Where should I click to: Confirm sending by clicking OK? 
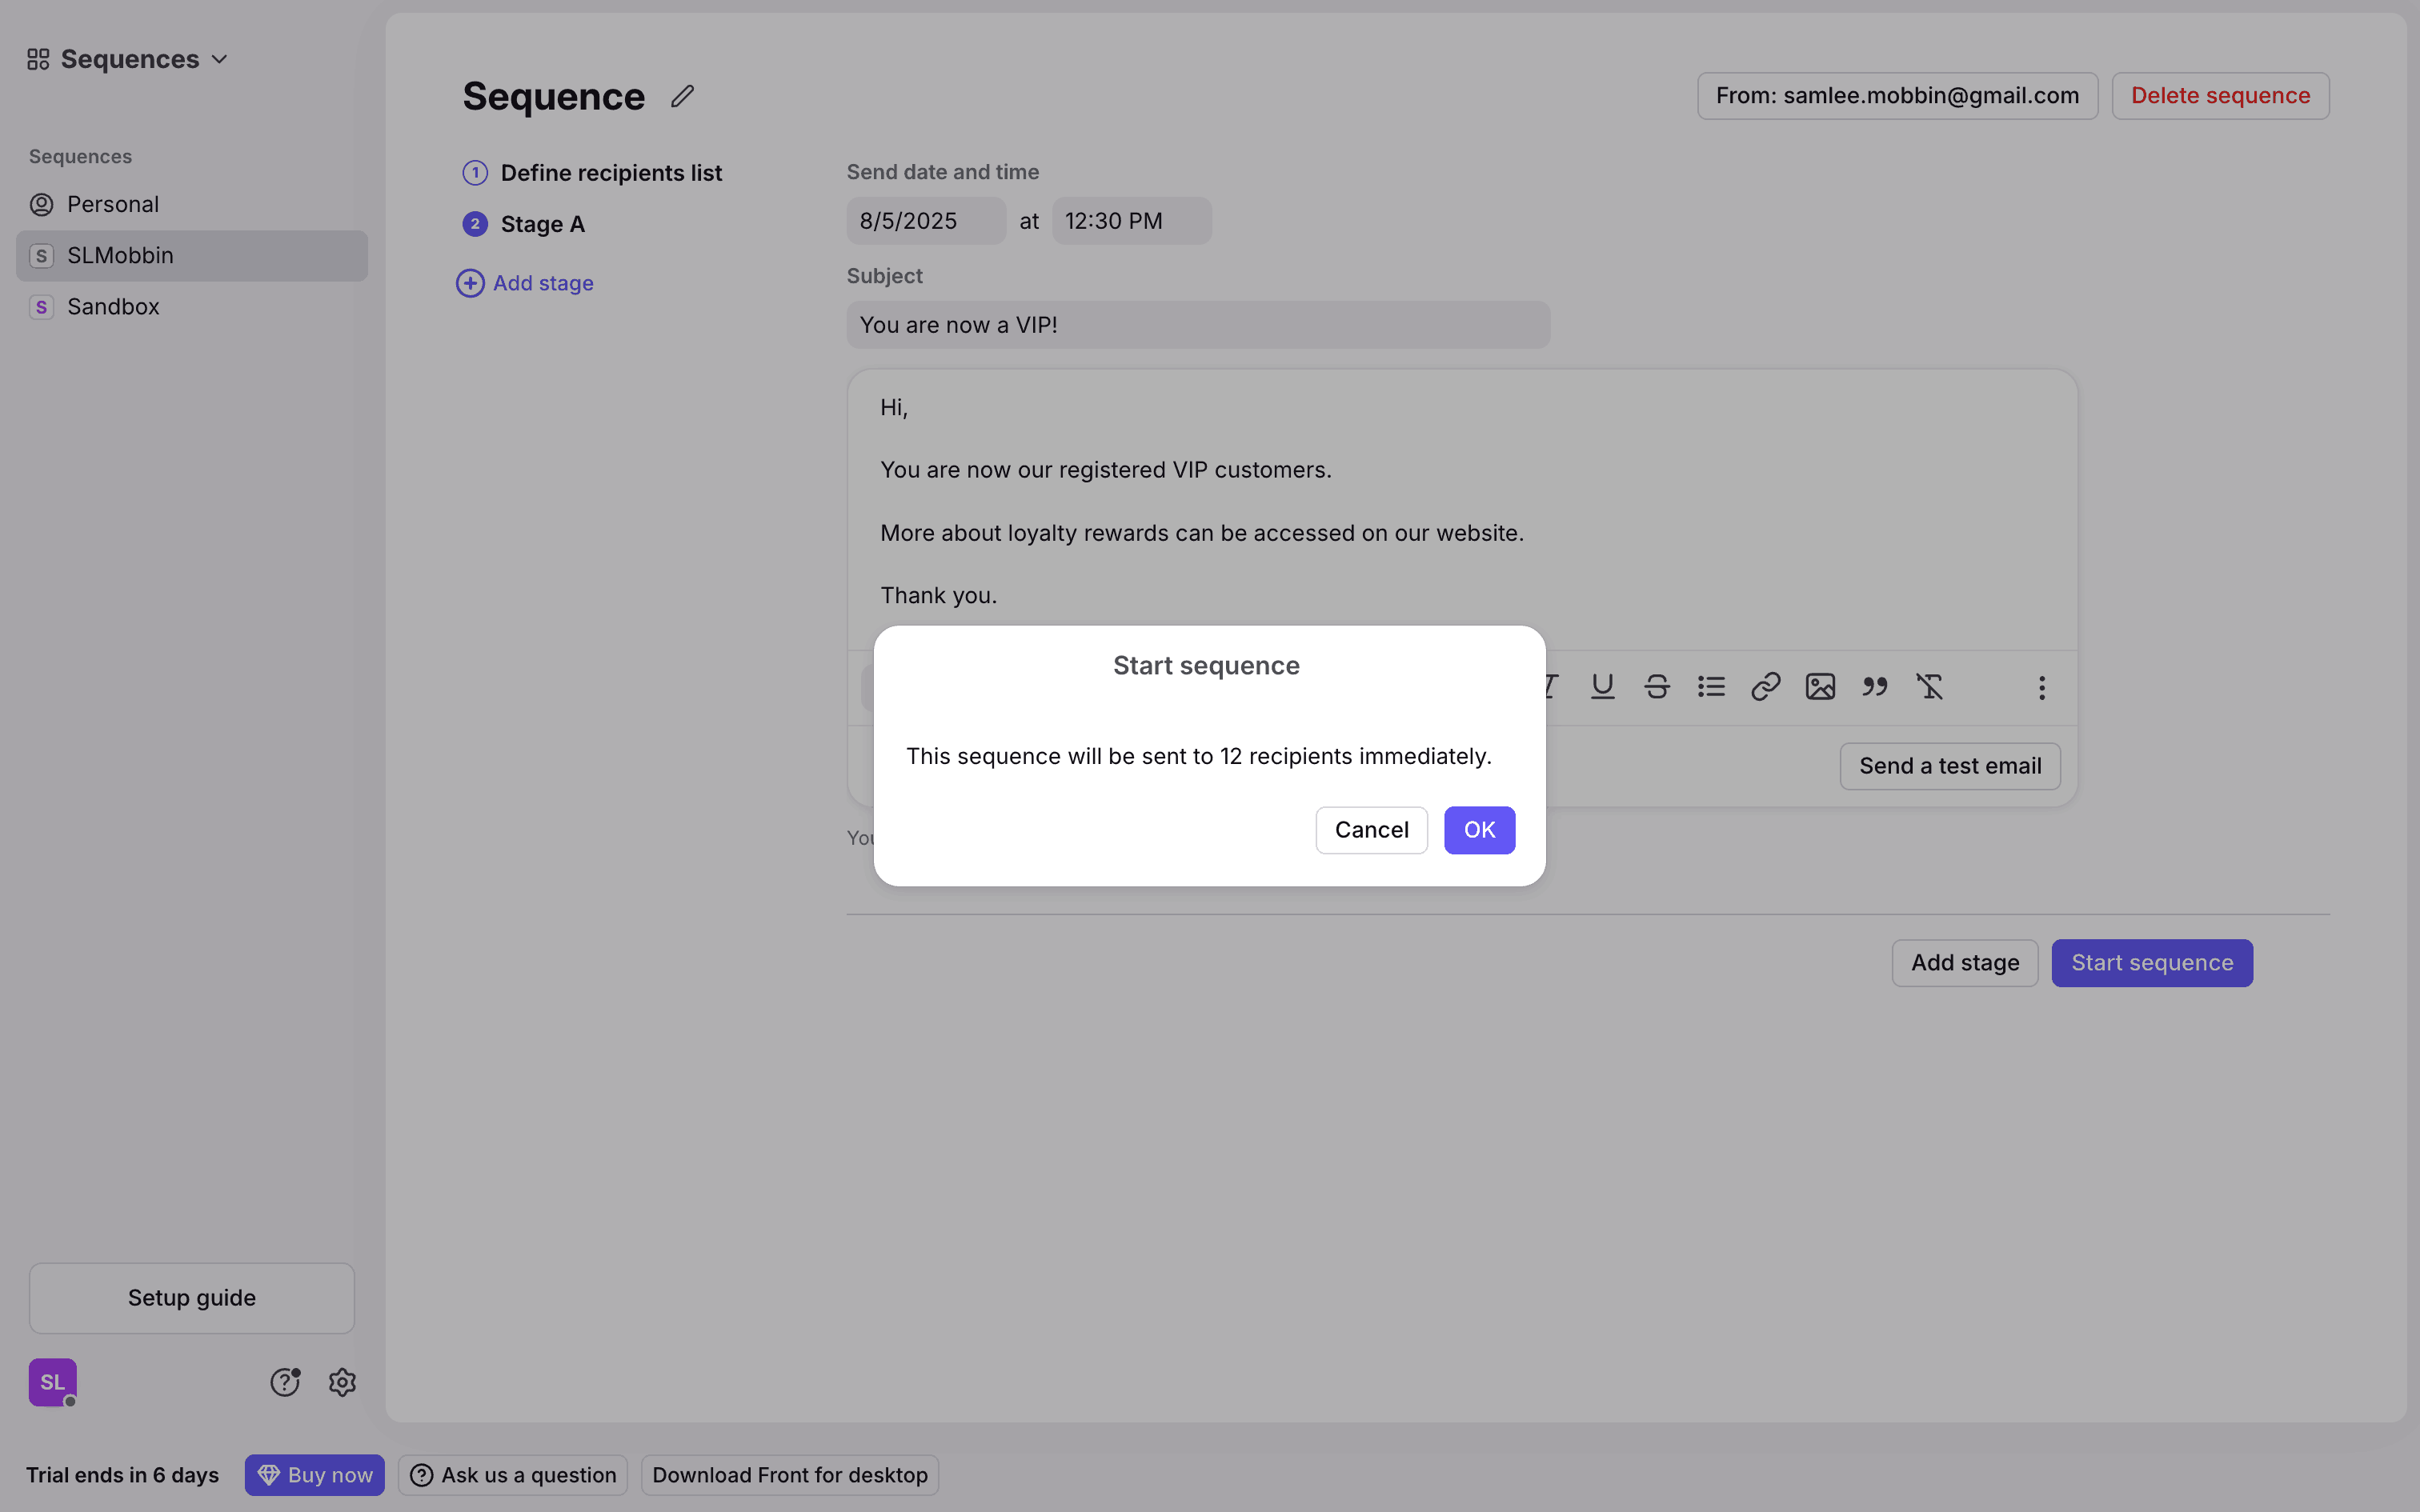point(1479,830)
